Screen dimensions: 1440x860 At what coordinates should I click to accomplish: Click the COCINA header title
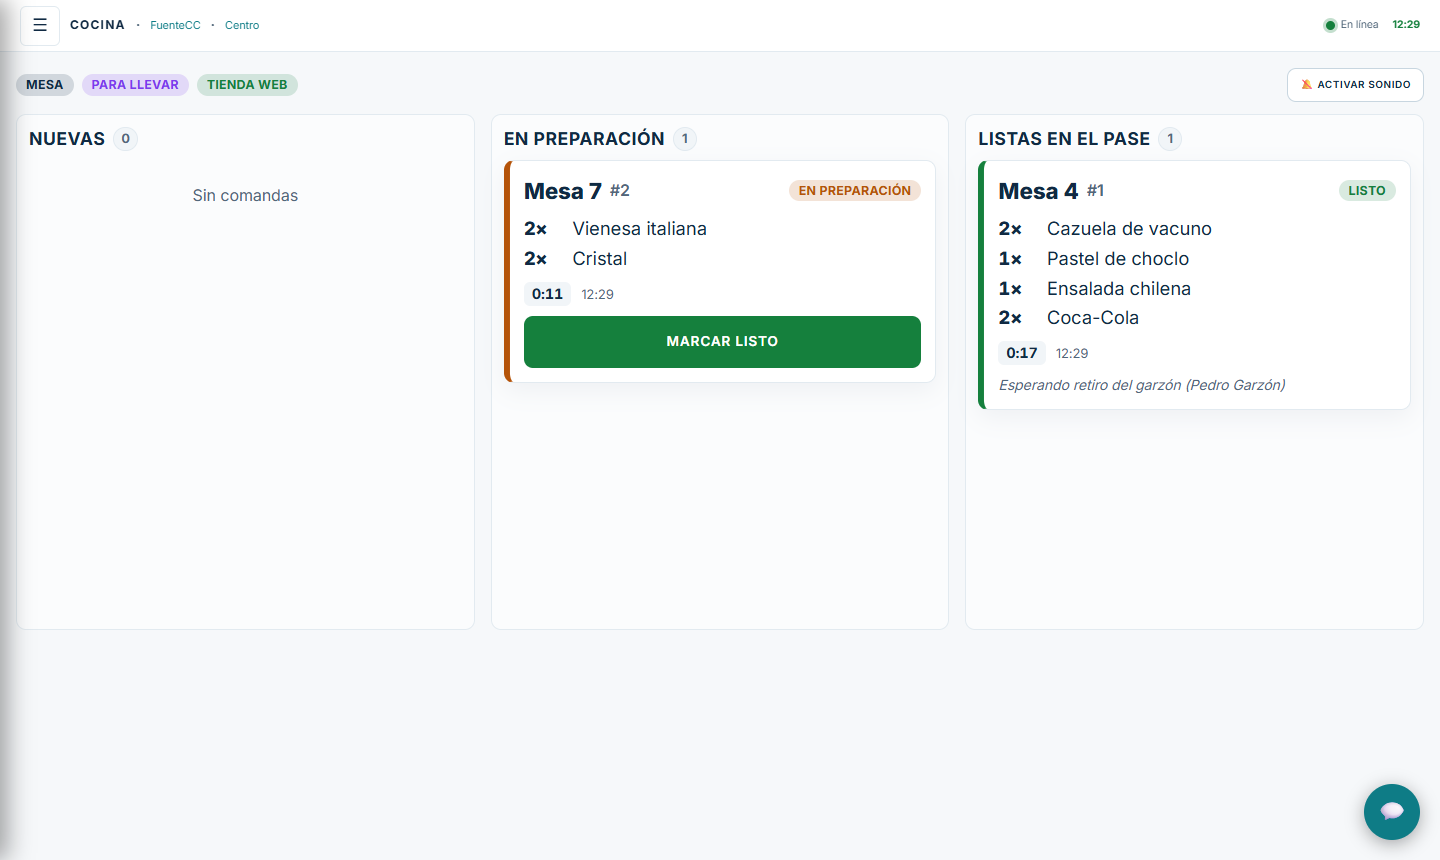pos(97,25)
